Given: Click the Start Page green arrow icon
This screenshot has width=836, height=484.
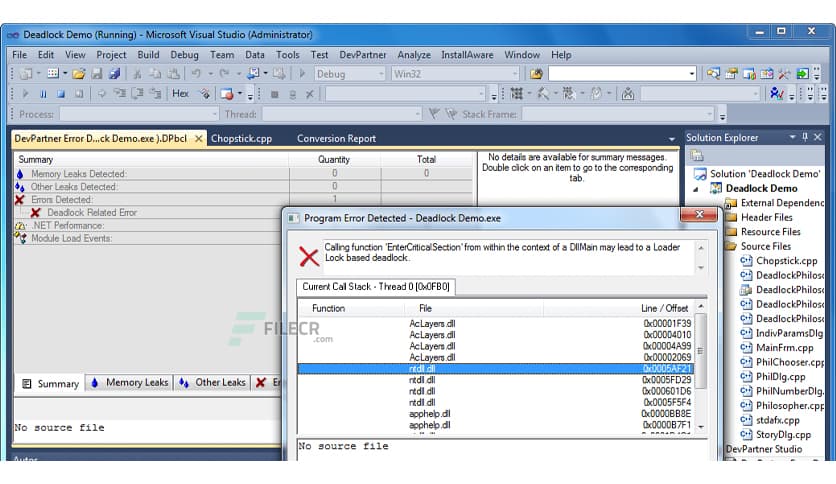Looking at the screenshot, I should pos(802,74).
